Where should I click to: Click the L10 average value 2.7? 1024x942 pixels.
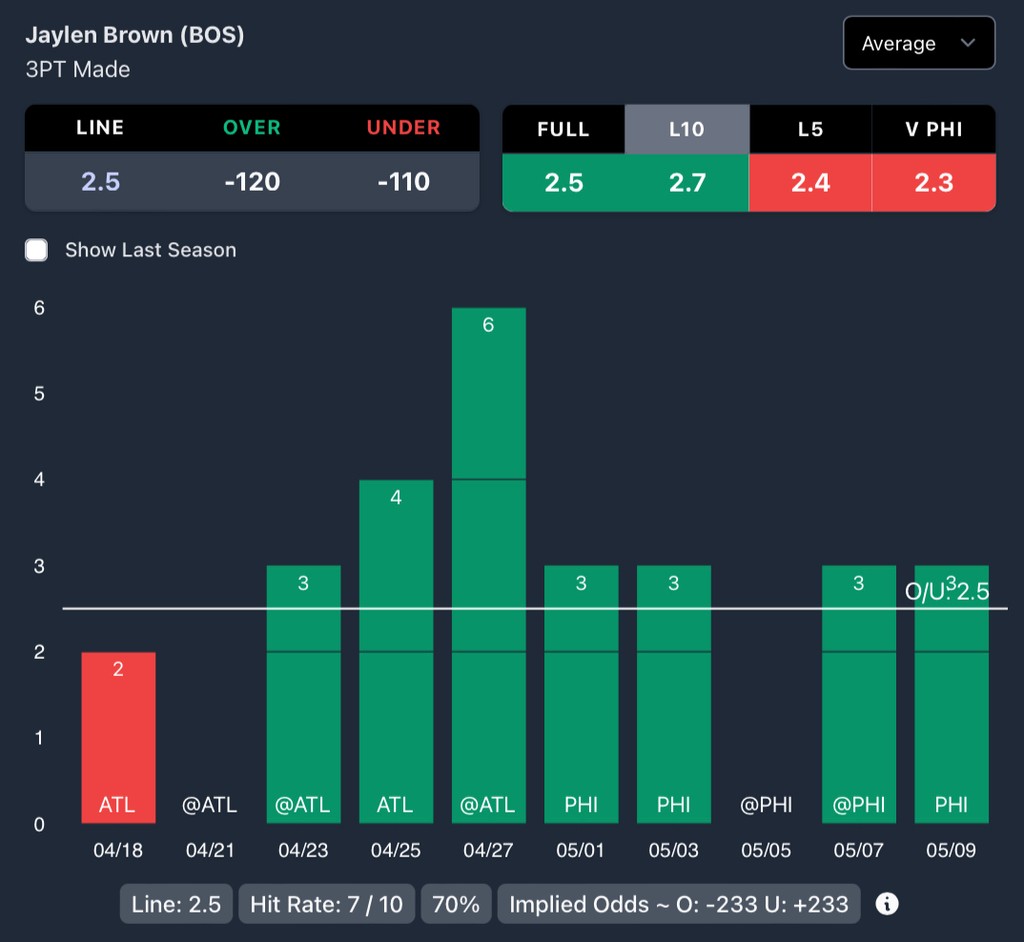[687, 183]
